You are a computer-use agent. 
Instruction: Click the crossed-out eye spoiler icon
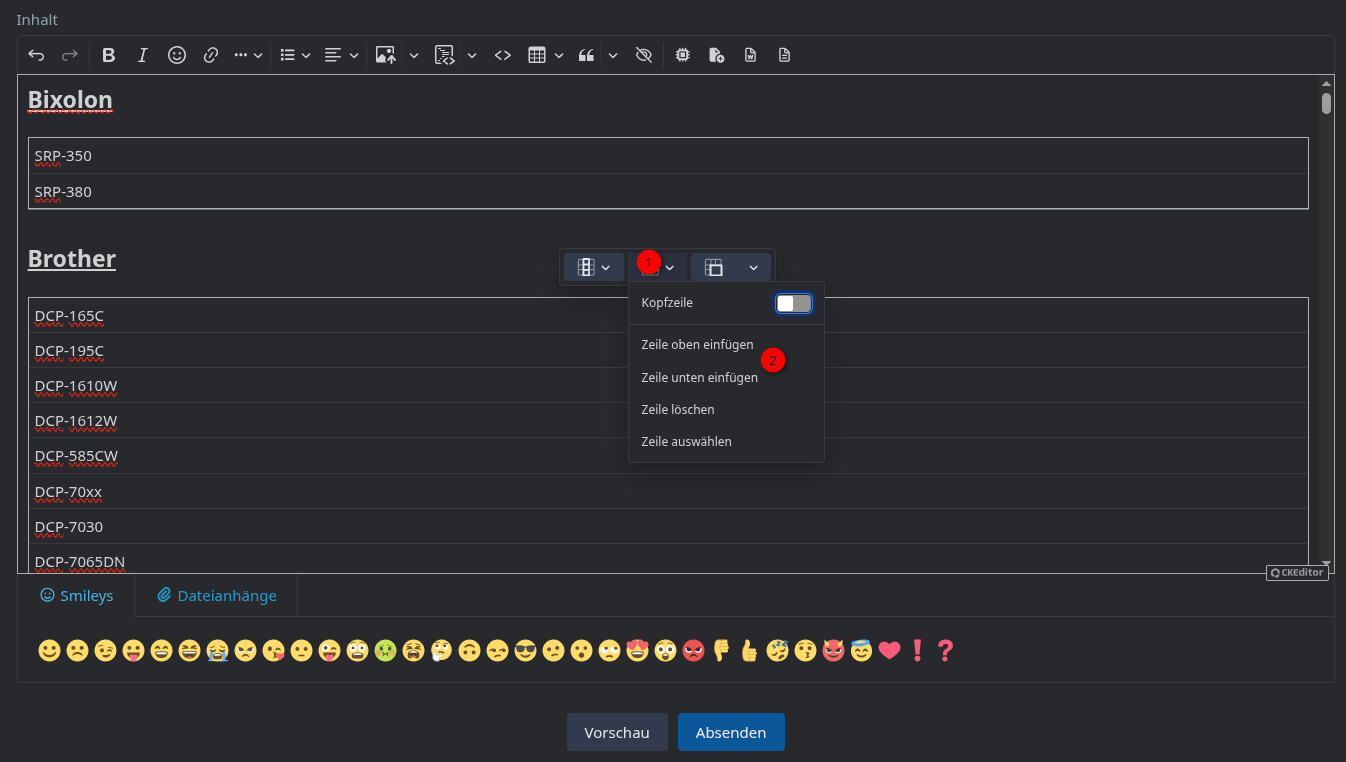pos(644,56)
